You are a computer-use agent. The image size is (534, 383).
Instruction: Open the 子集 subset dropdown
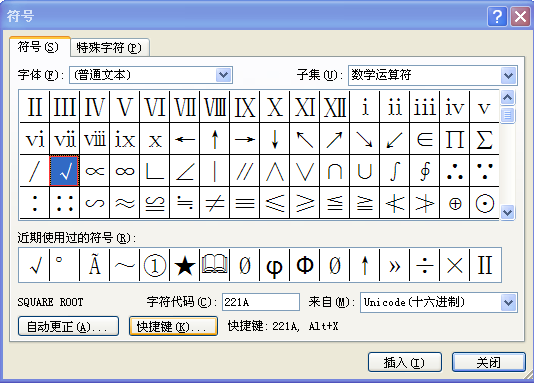(x=508, y=75)
